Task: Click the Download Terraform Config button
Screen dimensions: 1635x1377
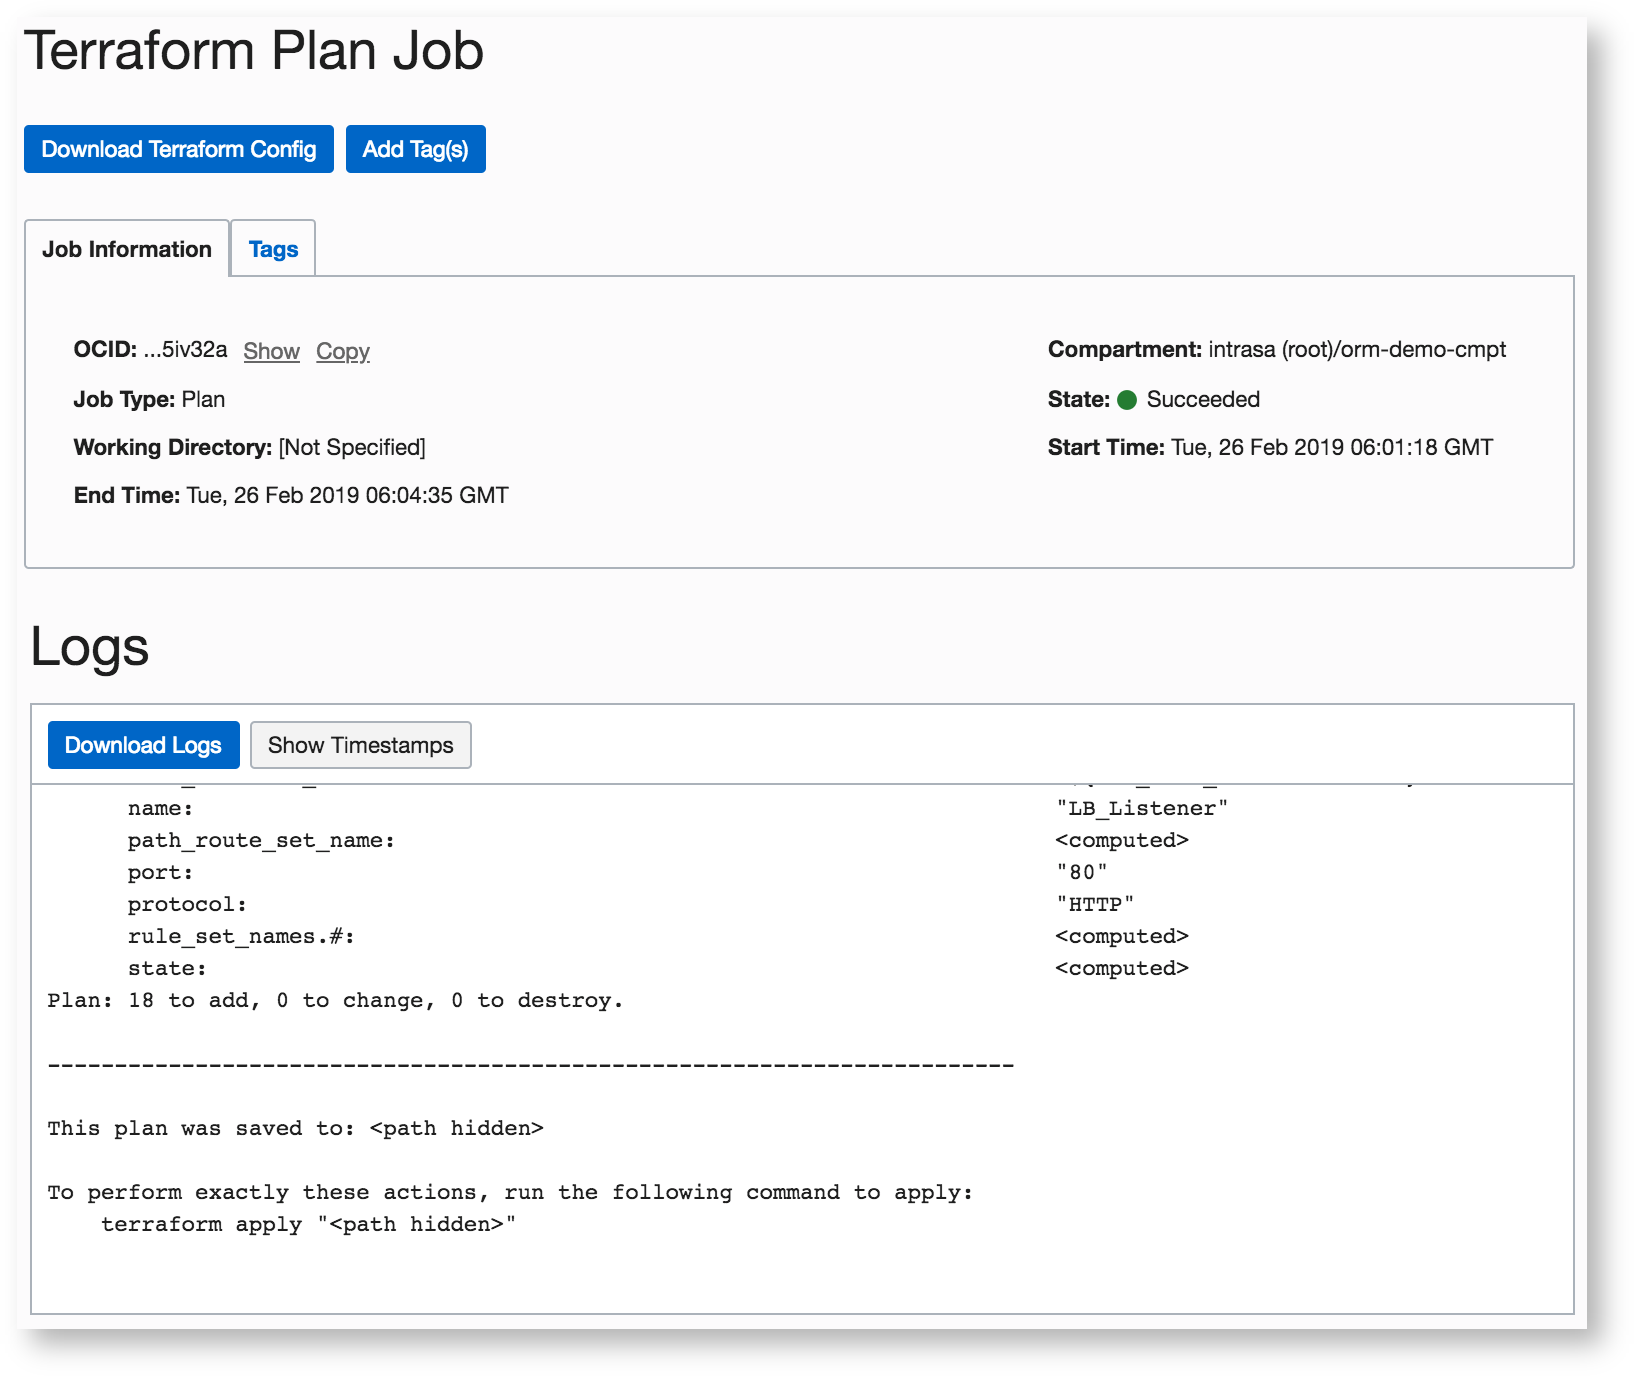Action: pyautogui.click(x=178, y=149)
